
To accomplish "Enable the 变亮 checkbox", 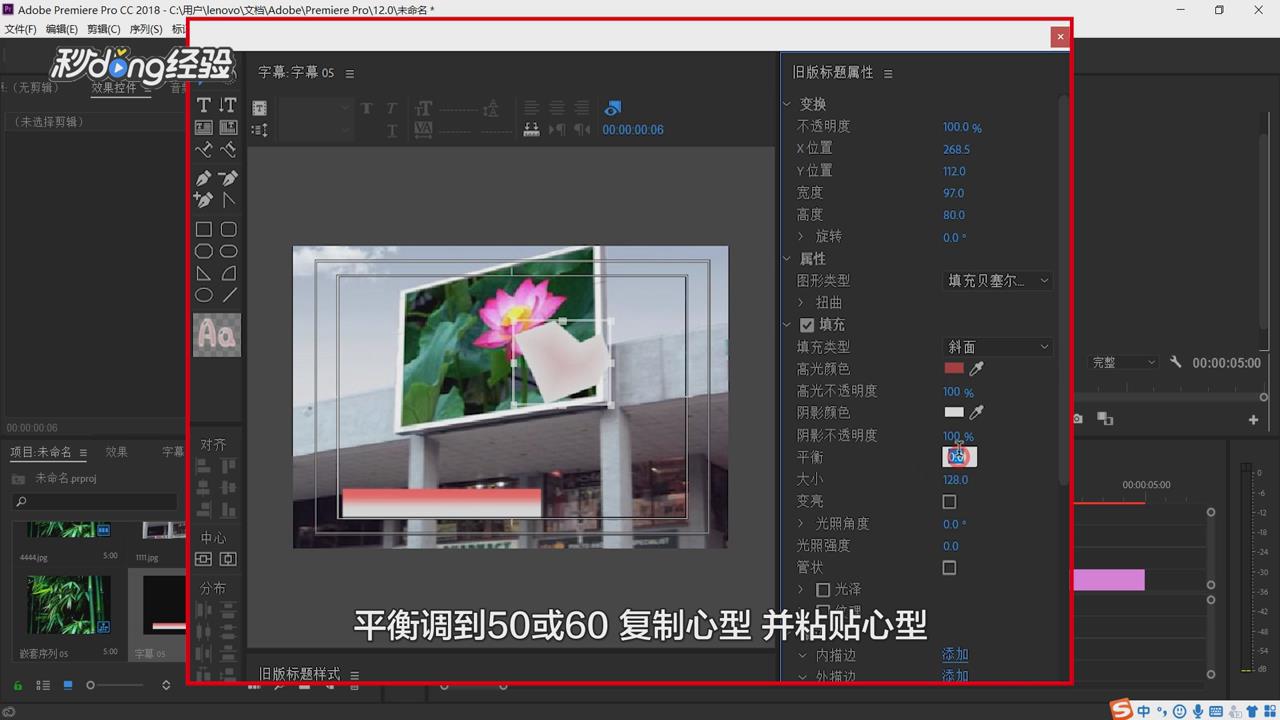I will point(949,502).
